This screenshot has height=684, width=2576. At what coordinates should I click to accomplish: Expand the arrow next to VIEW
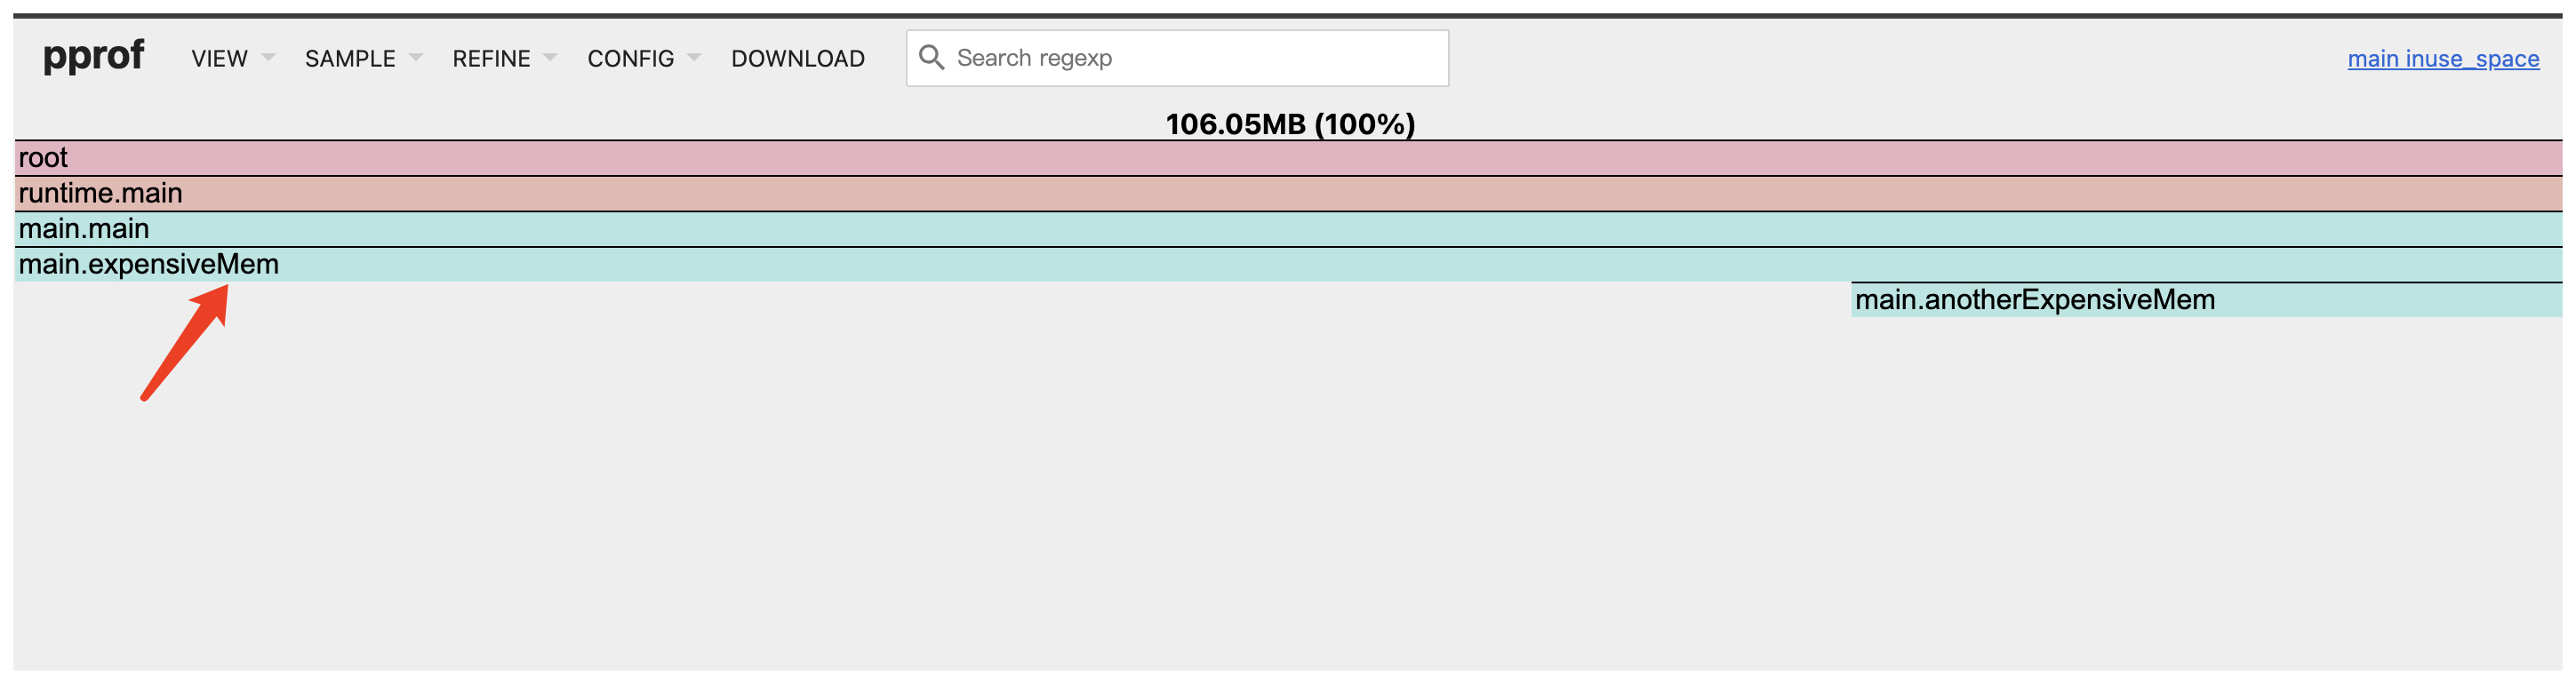tap(268, 58)
